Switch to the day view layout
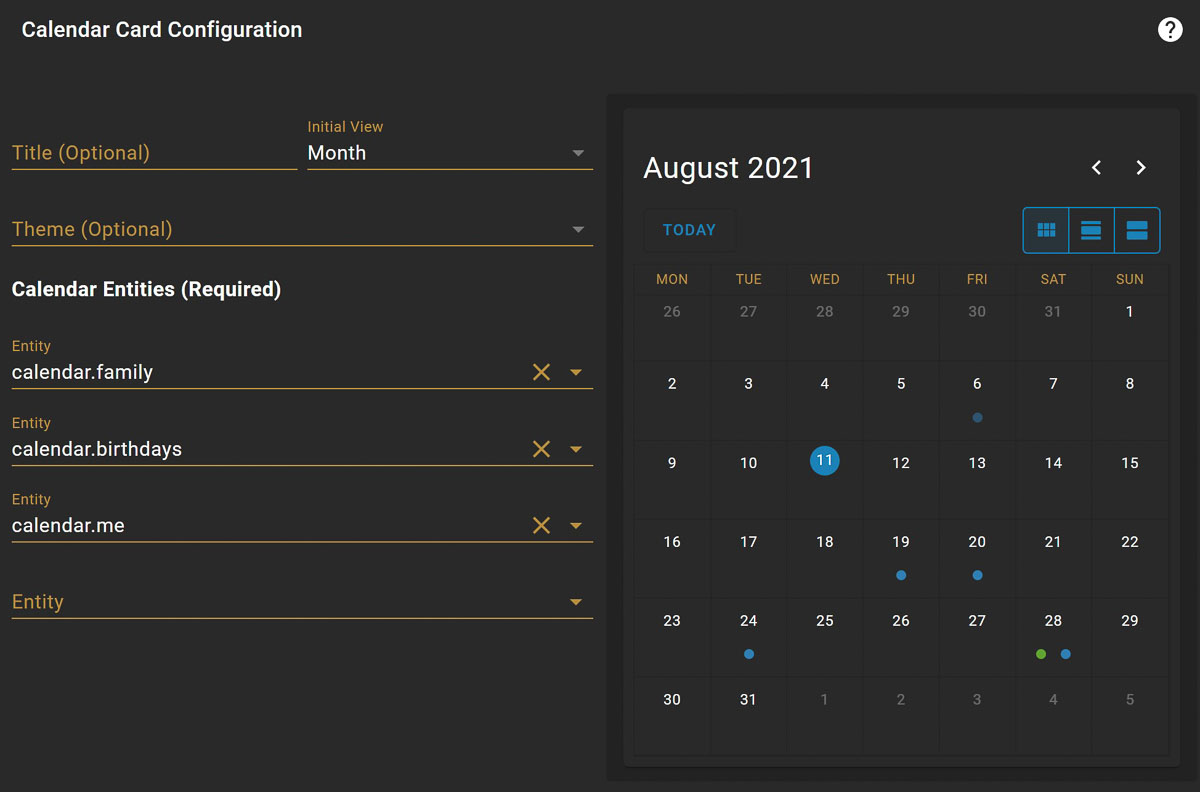Viewport: 1200px width, 792px height. 1136,230
